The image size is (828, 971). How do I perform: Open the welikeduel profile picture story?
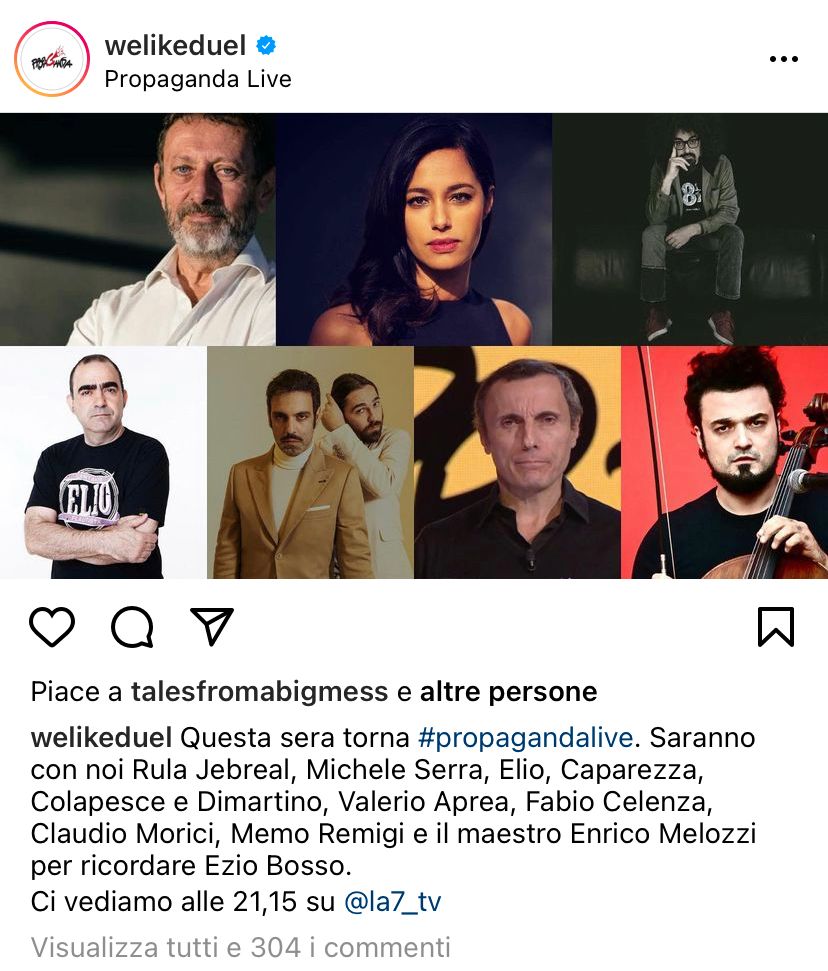point(52,59)
